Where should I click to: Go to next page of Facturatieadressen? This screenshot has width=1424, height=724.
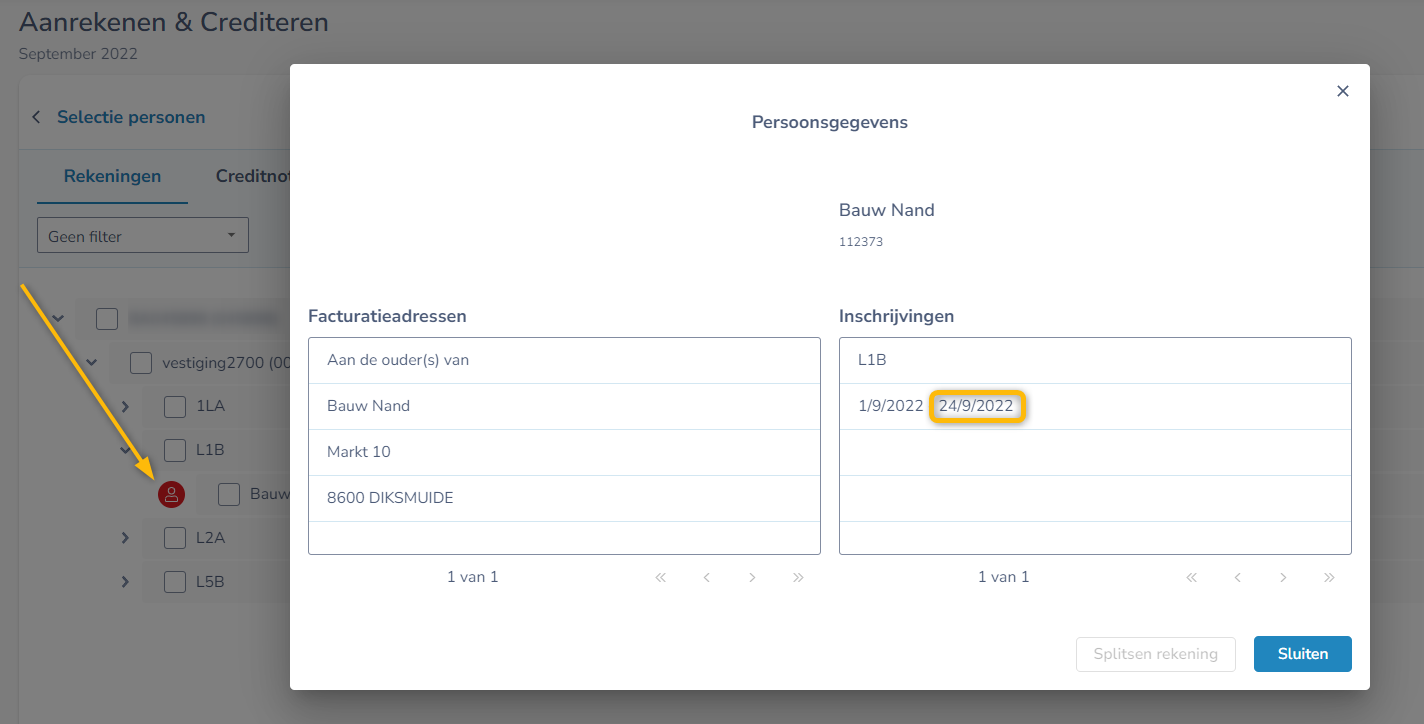pyautogui.click(x=752, y=577)
